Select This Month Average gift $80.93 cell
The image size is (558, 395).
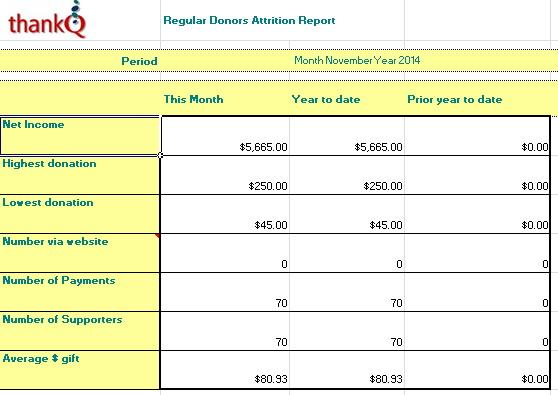tap(225, 369)
